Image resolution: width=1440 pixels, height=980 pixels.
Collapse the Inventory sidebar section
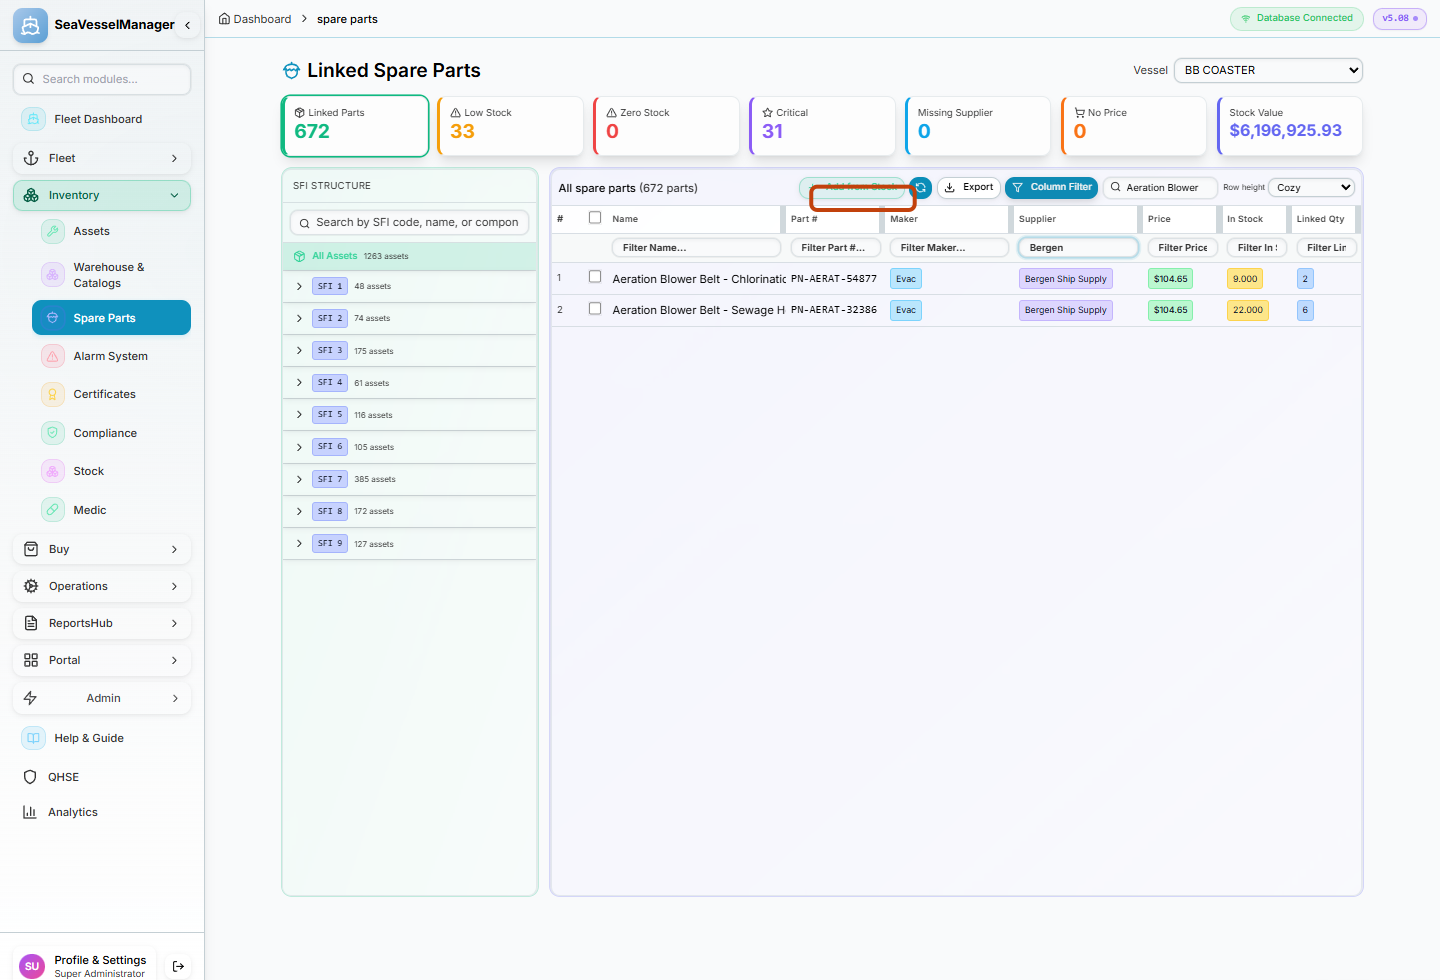coord(102,195)
